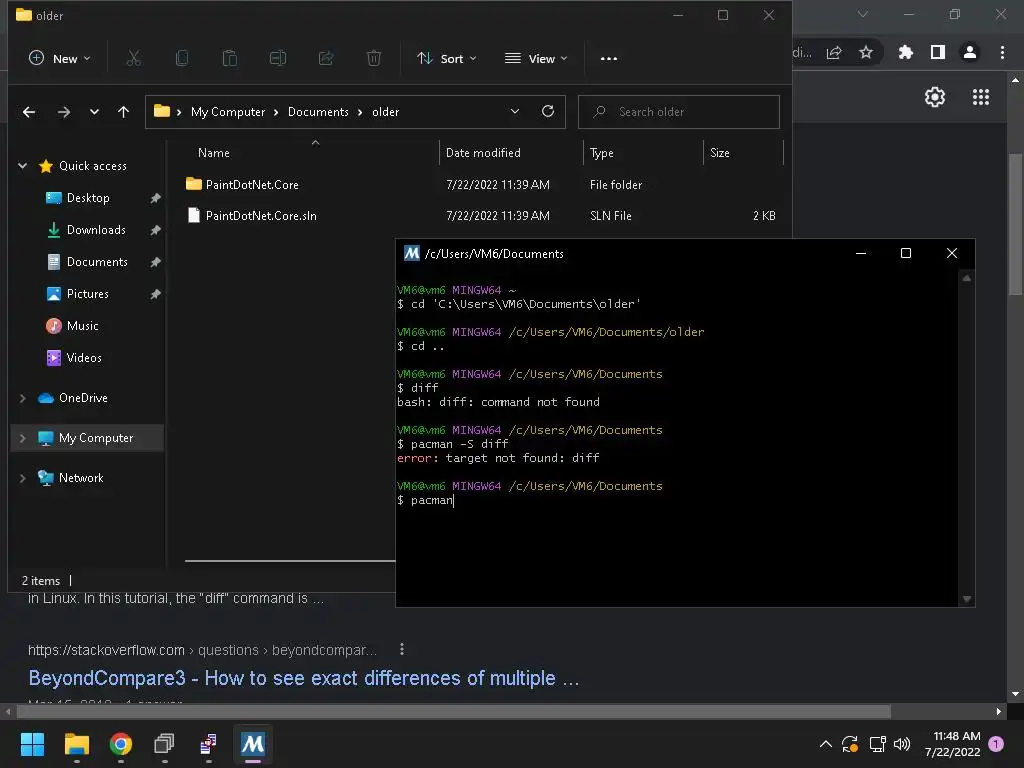Click the Cut scissors icon in Explorer toolbar
The width and height of the screenshot is (1024, 768).
tap(133, 59)
